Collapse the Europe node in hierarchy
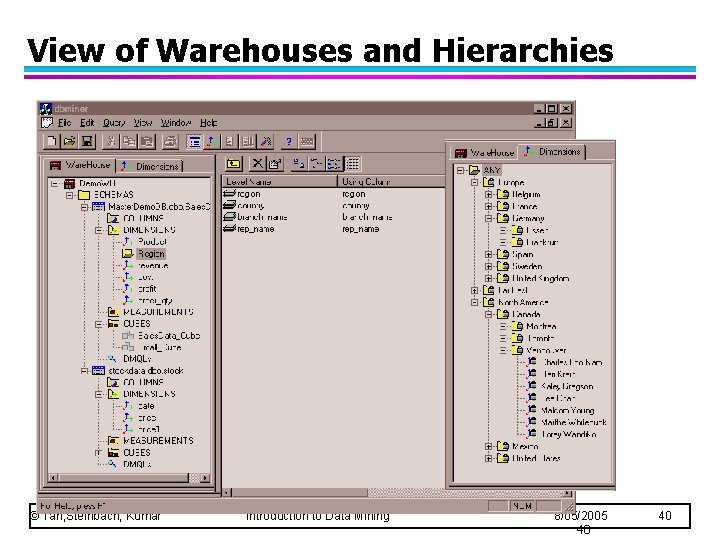Image resolution: width=720 pixels, height=540 pixels. [474, 183]
